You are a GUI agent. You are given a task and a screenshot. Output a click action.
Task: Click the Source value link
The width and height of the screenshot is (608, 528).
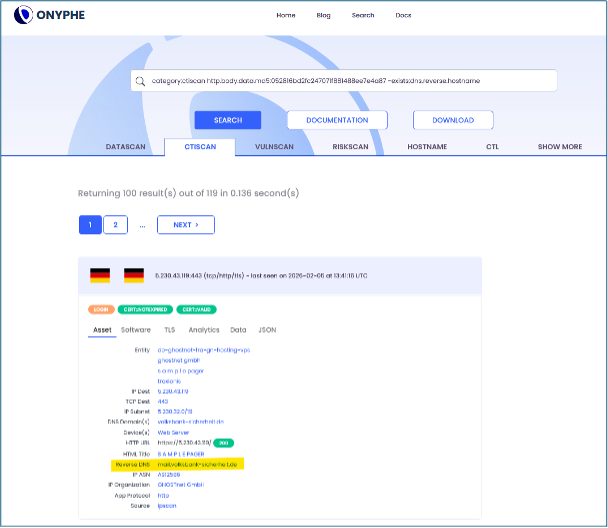pos(167,506)
